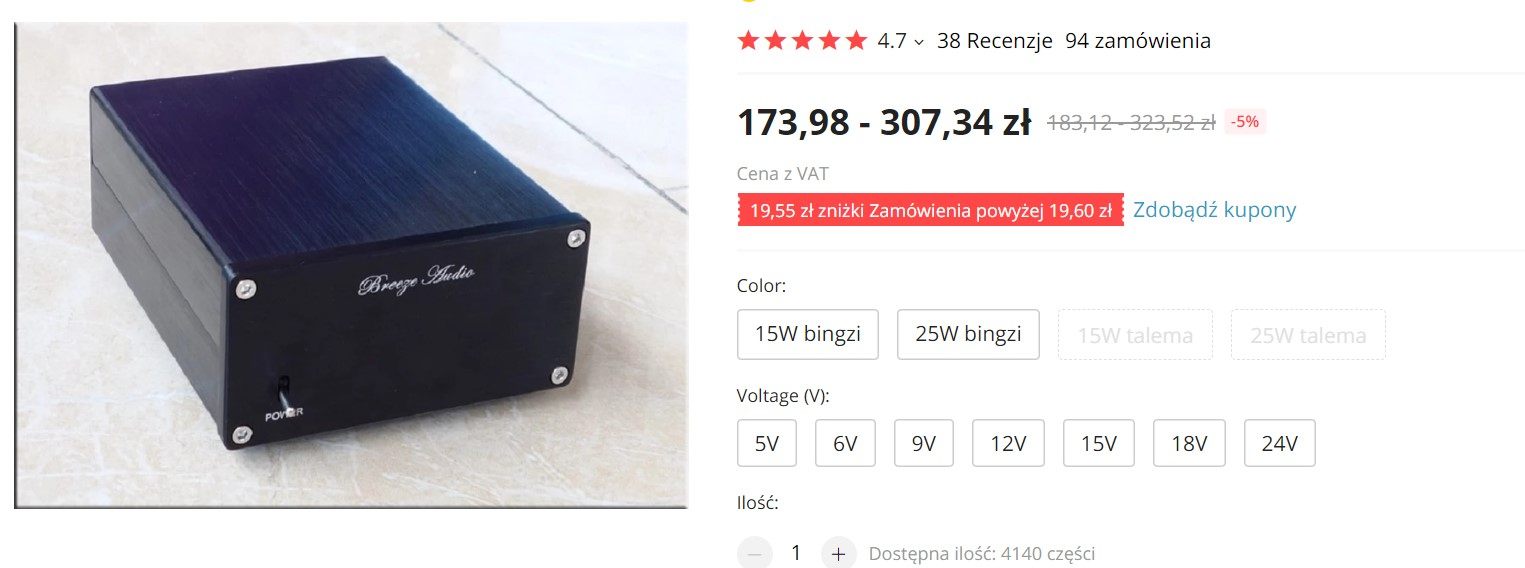Select 9V voltage
The width and height of the screenshot is (1525, 568).
tap(924, 443)
